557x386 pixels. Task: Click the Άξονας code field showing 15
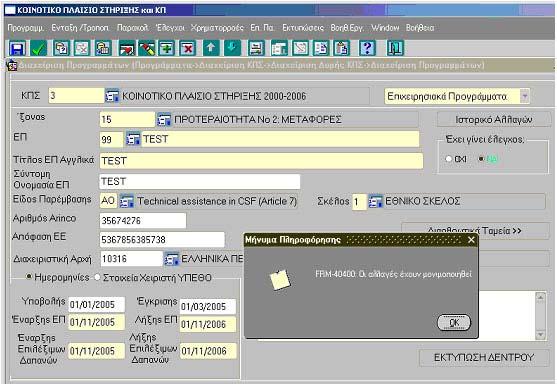(x=127, y=120)
